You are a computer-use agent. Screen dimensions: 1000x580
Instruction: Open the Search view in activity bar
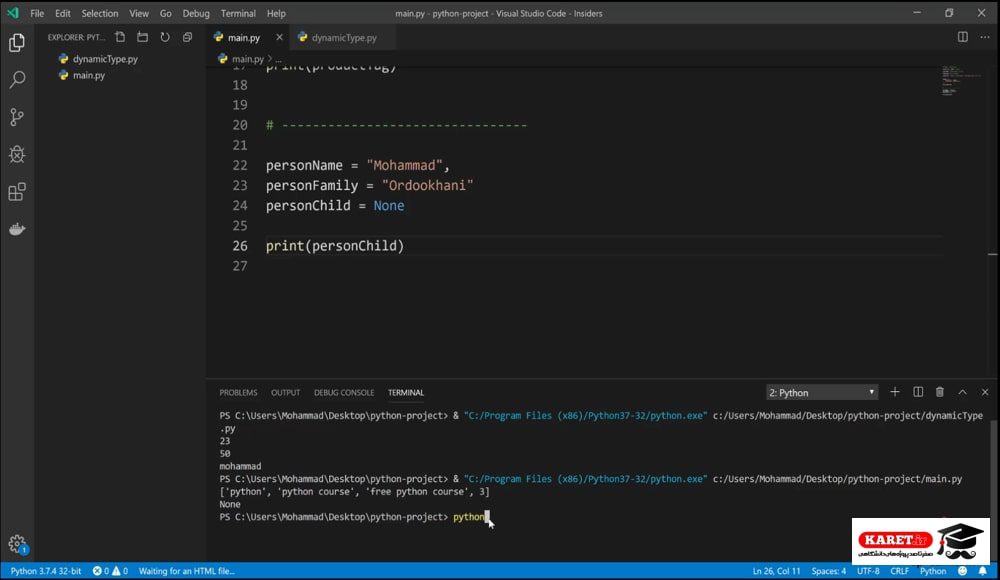(x=17, y=80)
